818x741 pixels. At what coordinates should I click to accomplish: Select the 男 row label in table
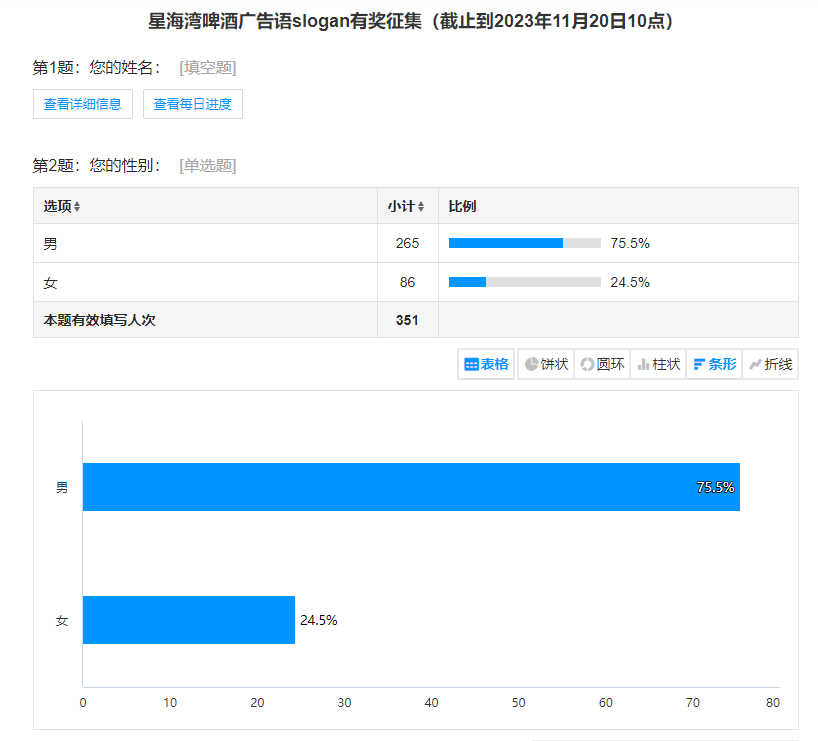[50, 244]
